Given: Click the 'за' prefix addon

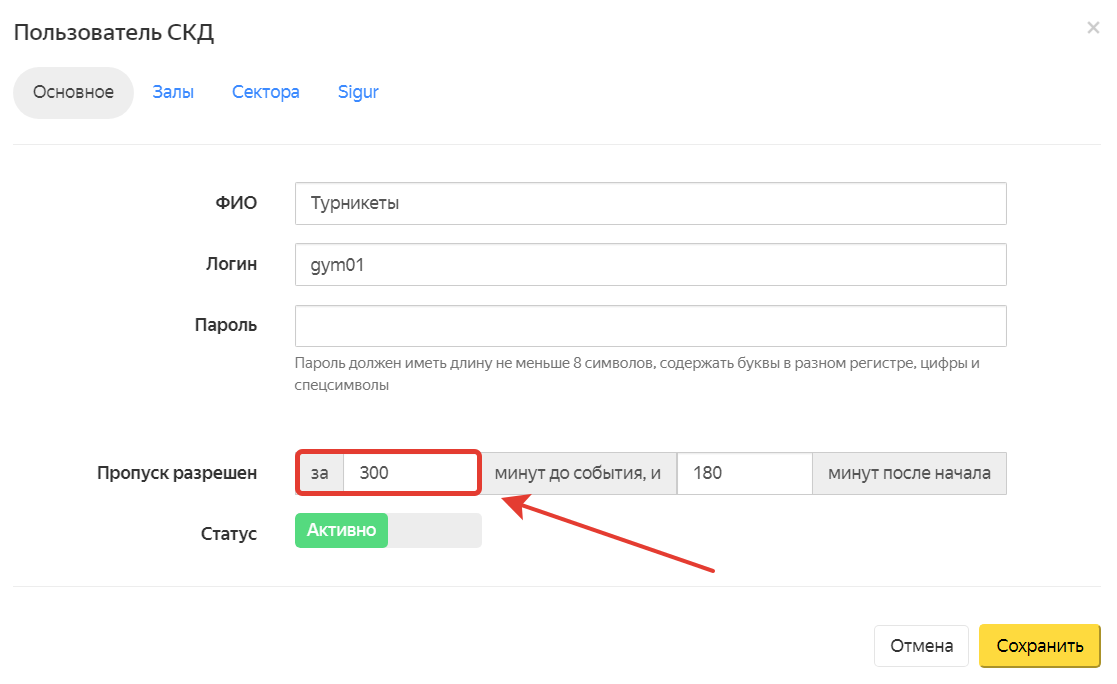Looking at the screenshot, I should point(320,473).
